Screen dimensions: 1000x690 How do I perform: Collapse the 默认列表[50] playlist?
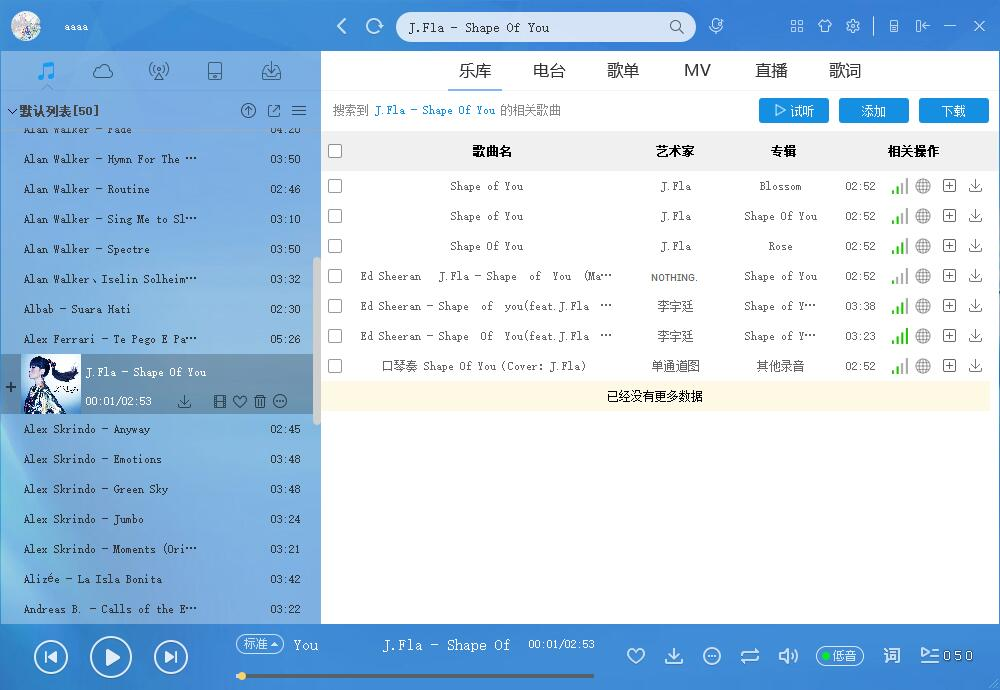[11, 110]
